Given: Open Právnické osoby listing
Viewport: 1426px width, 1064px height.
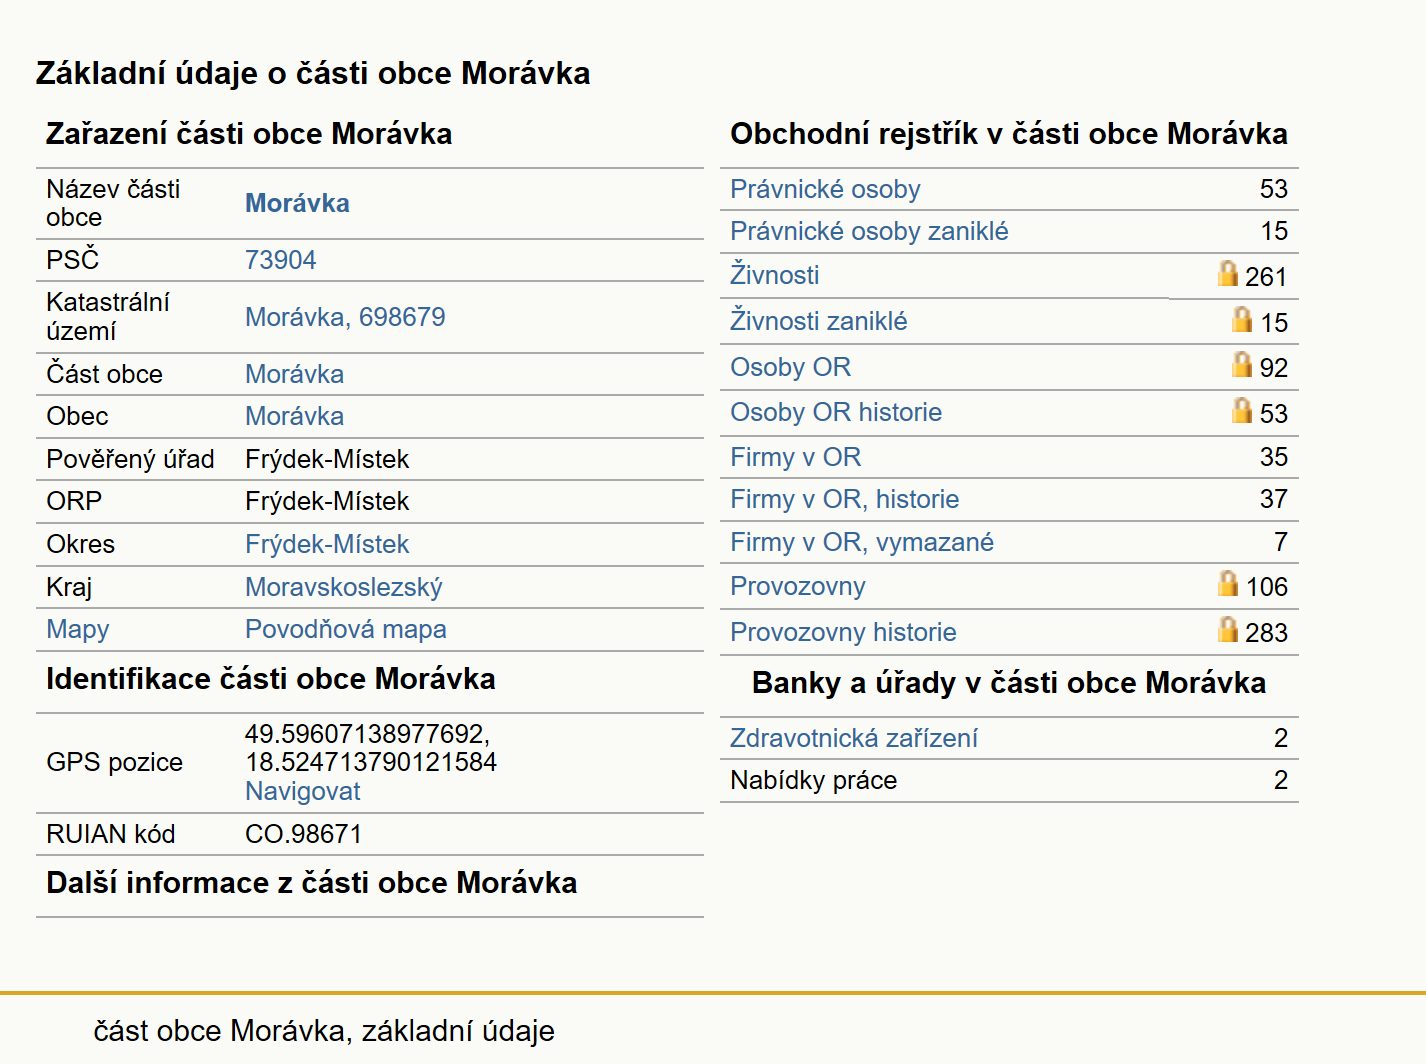Looking at the screenshot, I should point(825,189).
